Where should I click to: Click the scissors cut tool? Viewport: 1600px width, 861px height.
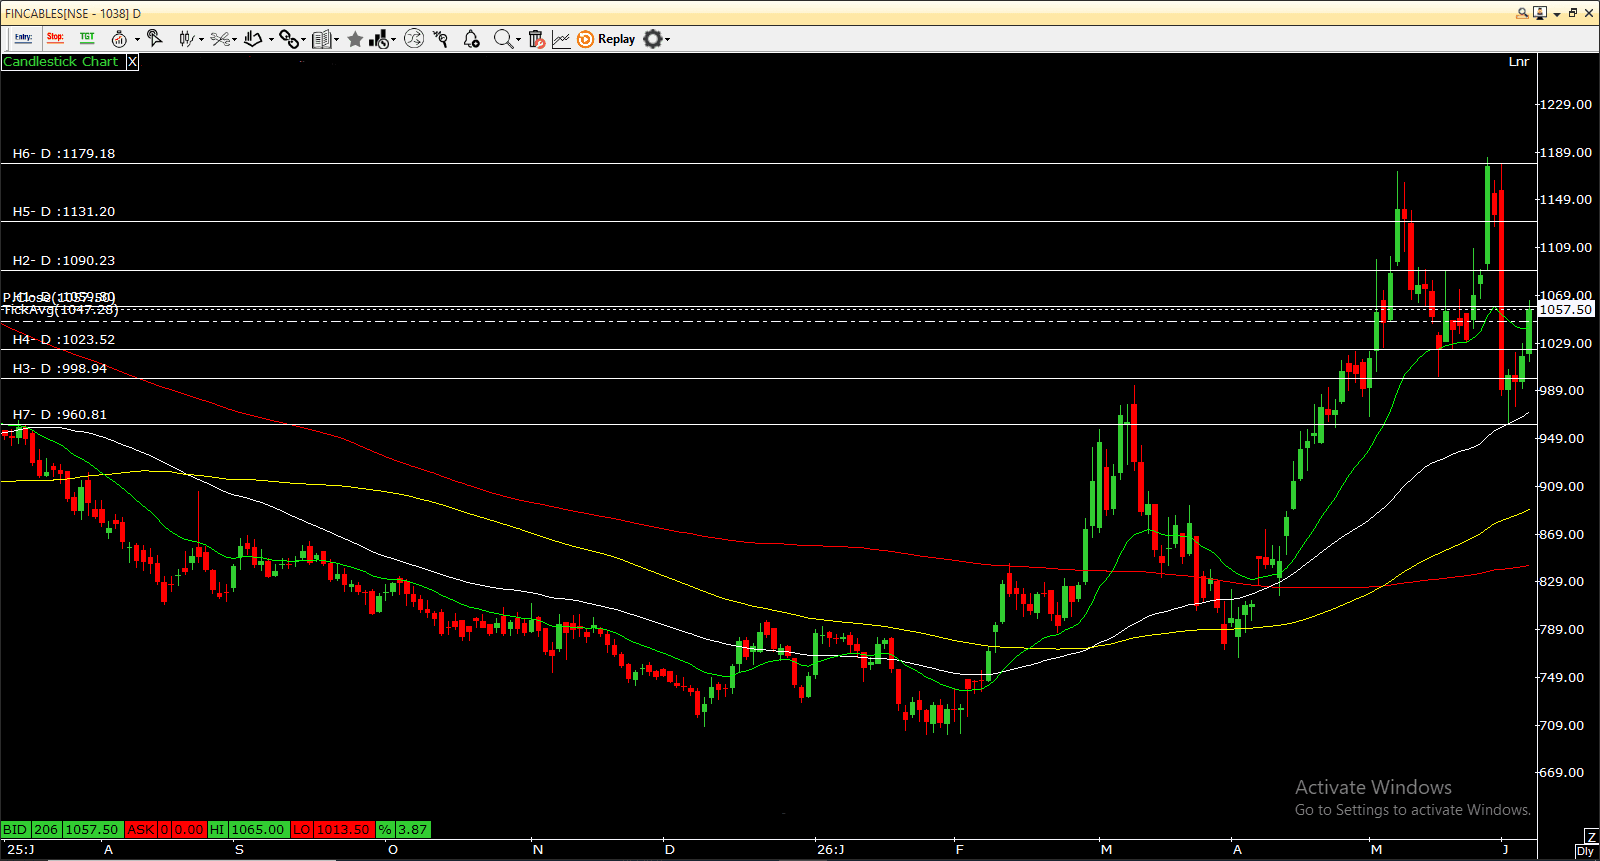(219, 39)
